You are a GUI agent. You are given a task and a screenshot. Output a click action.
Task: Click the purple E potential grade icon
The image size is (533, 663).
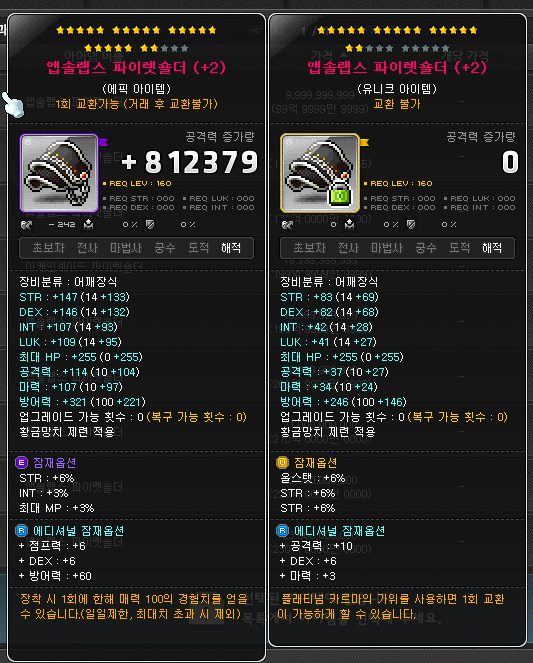pyautogui.click(x=22, y=463)
